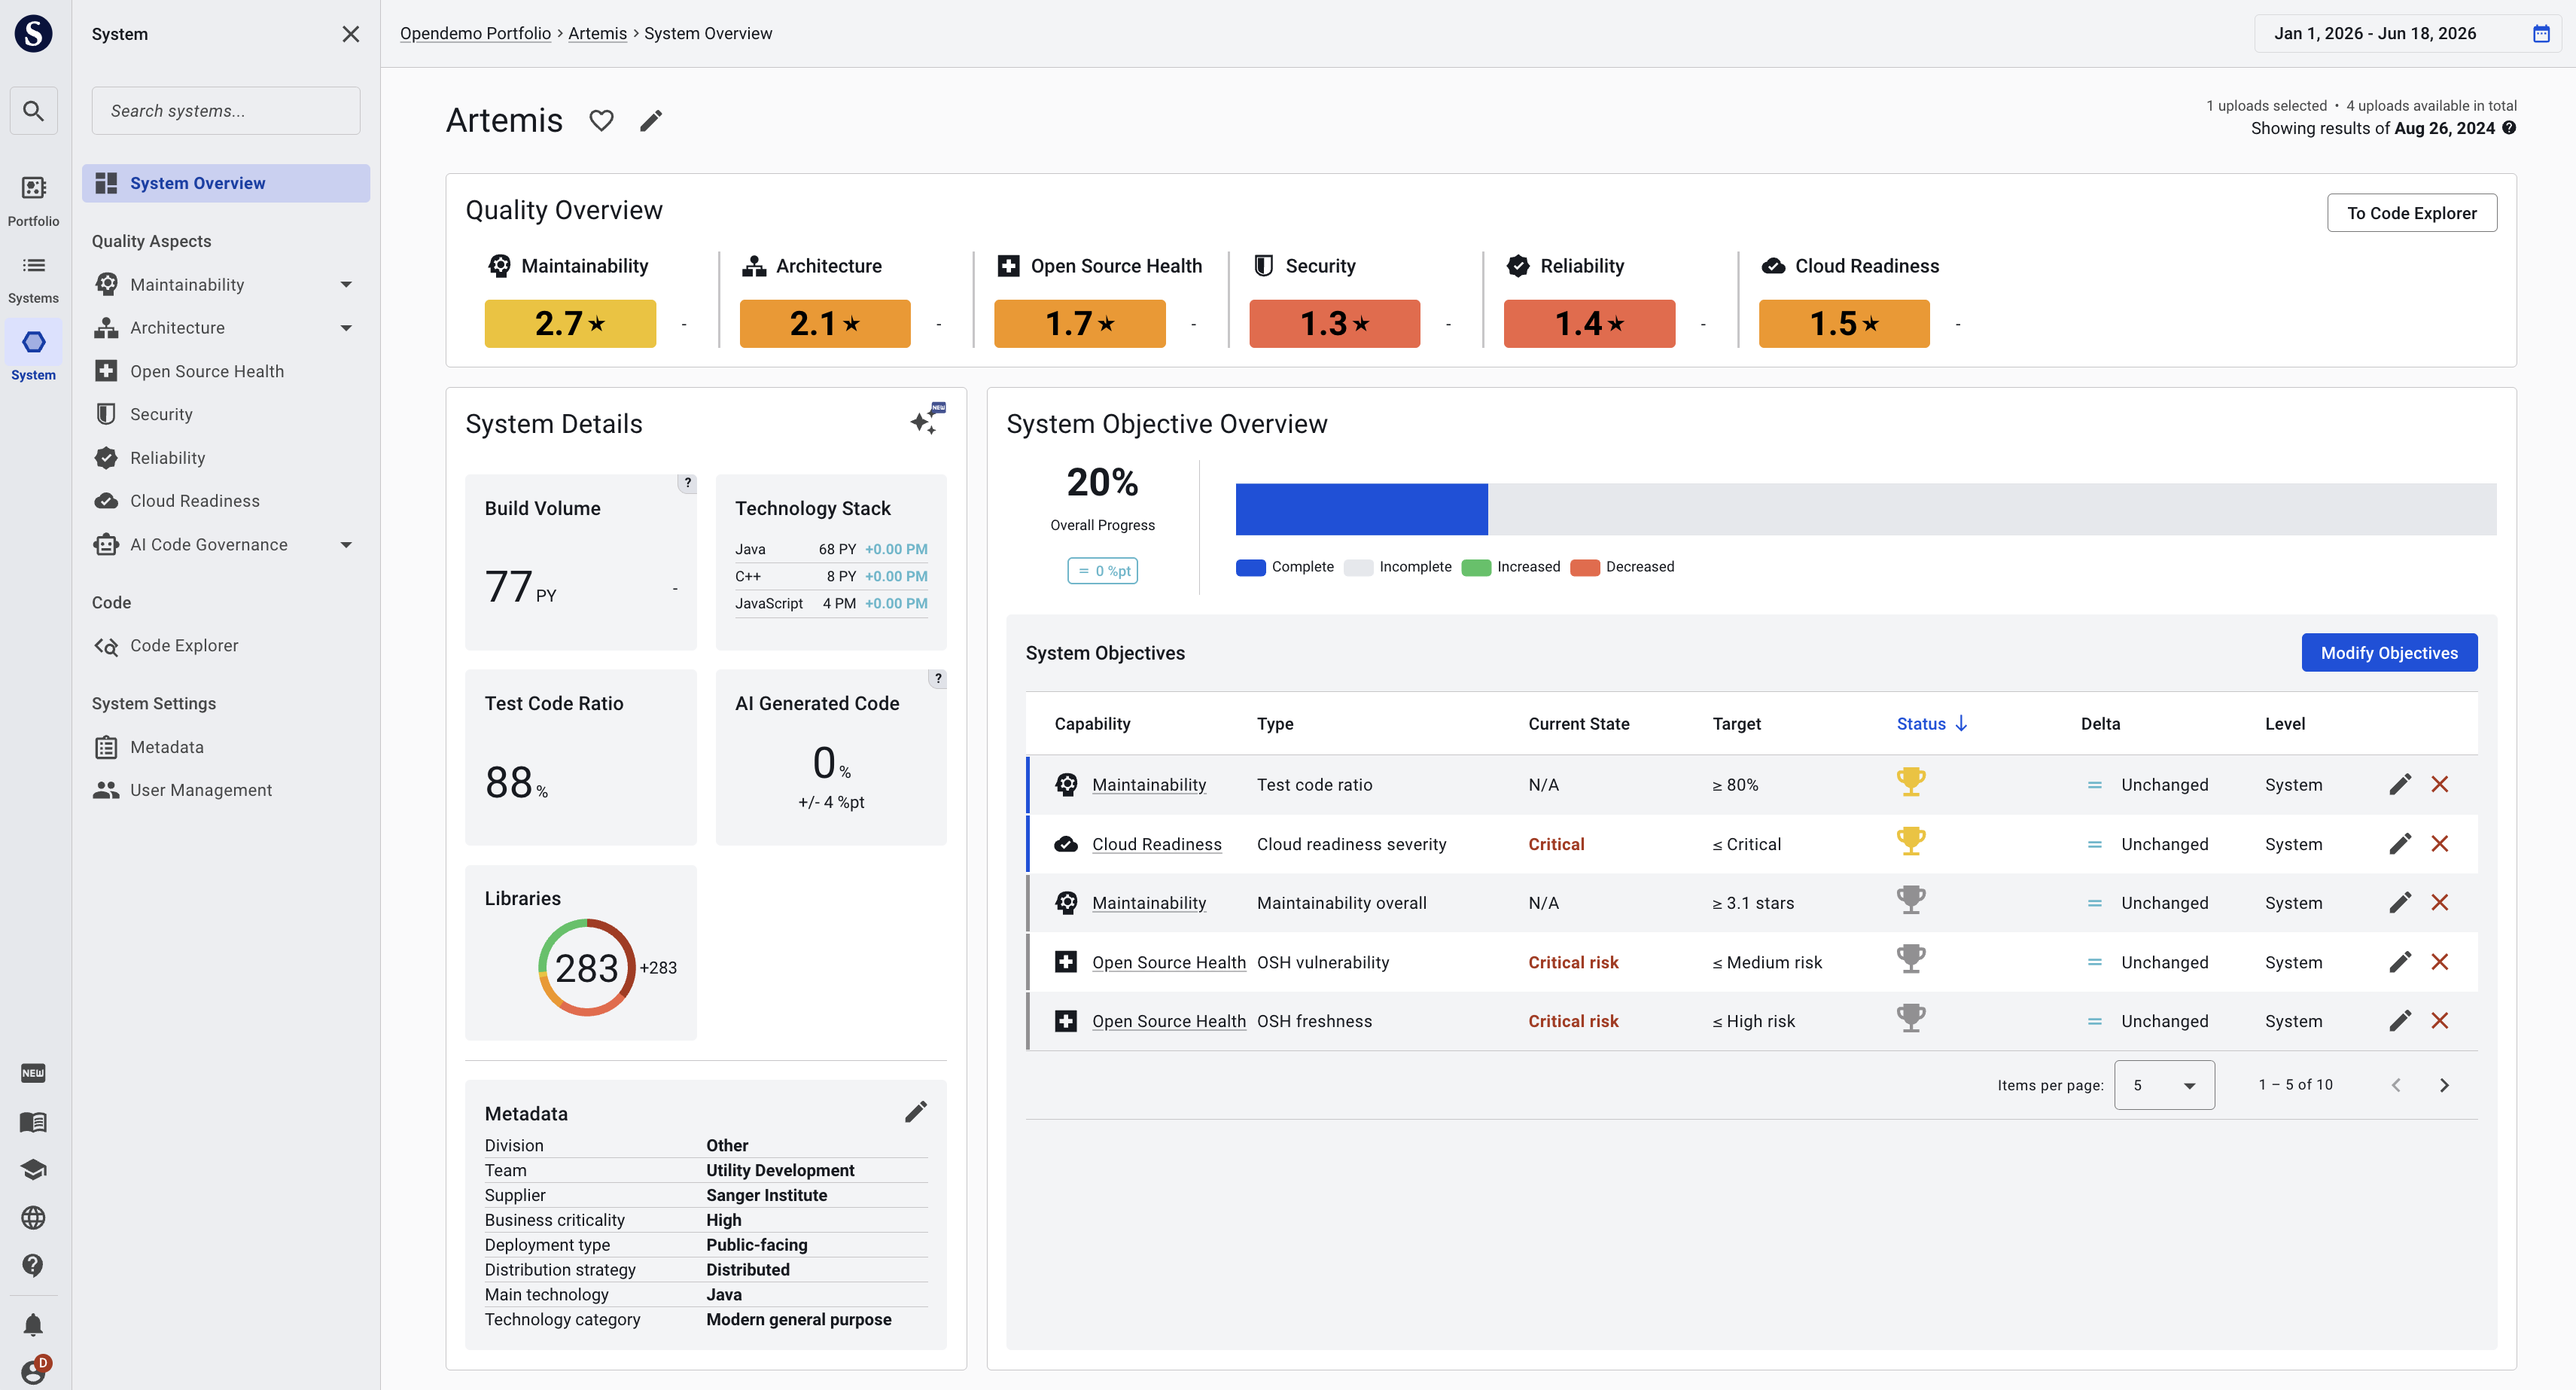The image size is (2576, 1390).
Task: Edit the Cloud readiness severity objective
Action: (x=2400, y=844)
